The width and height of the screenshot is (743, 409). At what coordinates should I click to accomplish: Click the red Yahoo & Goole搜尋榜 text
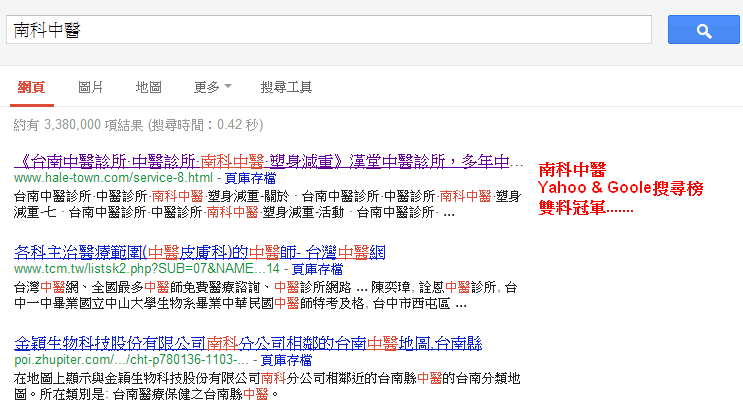(621, 188)
